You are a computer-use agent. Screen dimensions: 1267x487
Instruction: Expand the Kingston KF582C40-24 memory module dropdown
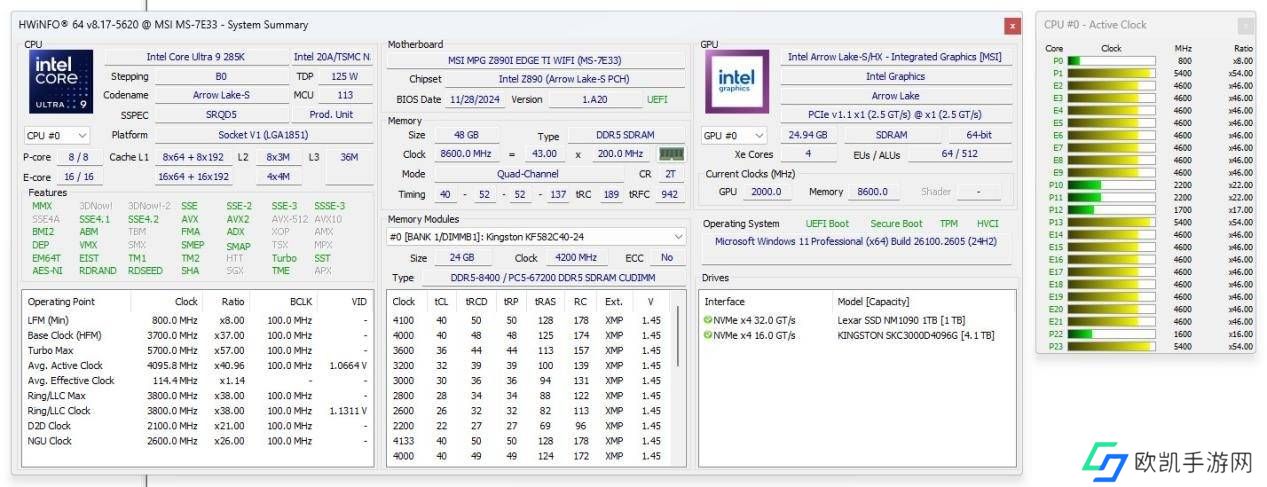click(x=678, y=237)
